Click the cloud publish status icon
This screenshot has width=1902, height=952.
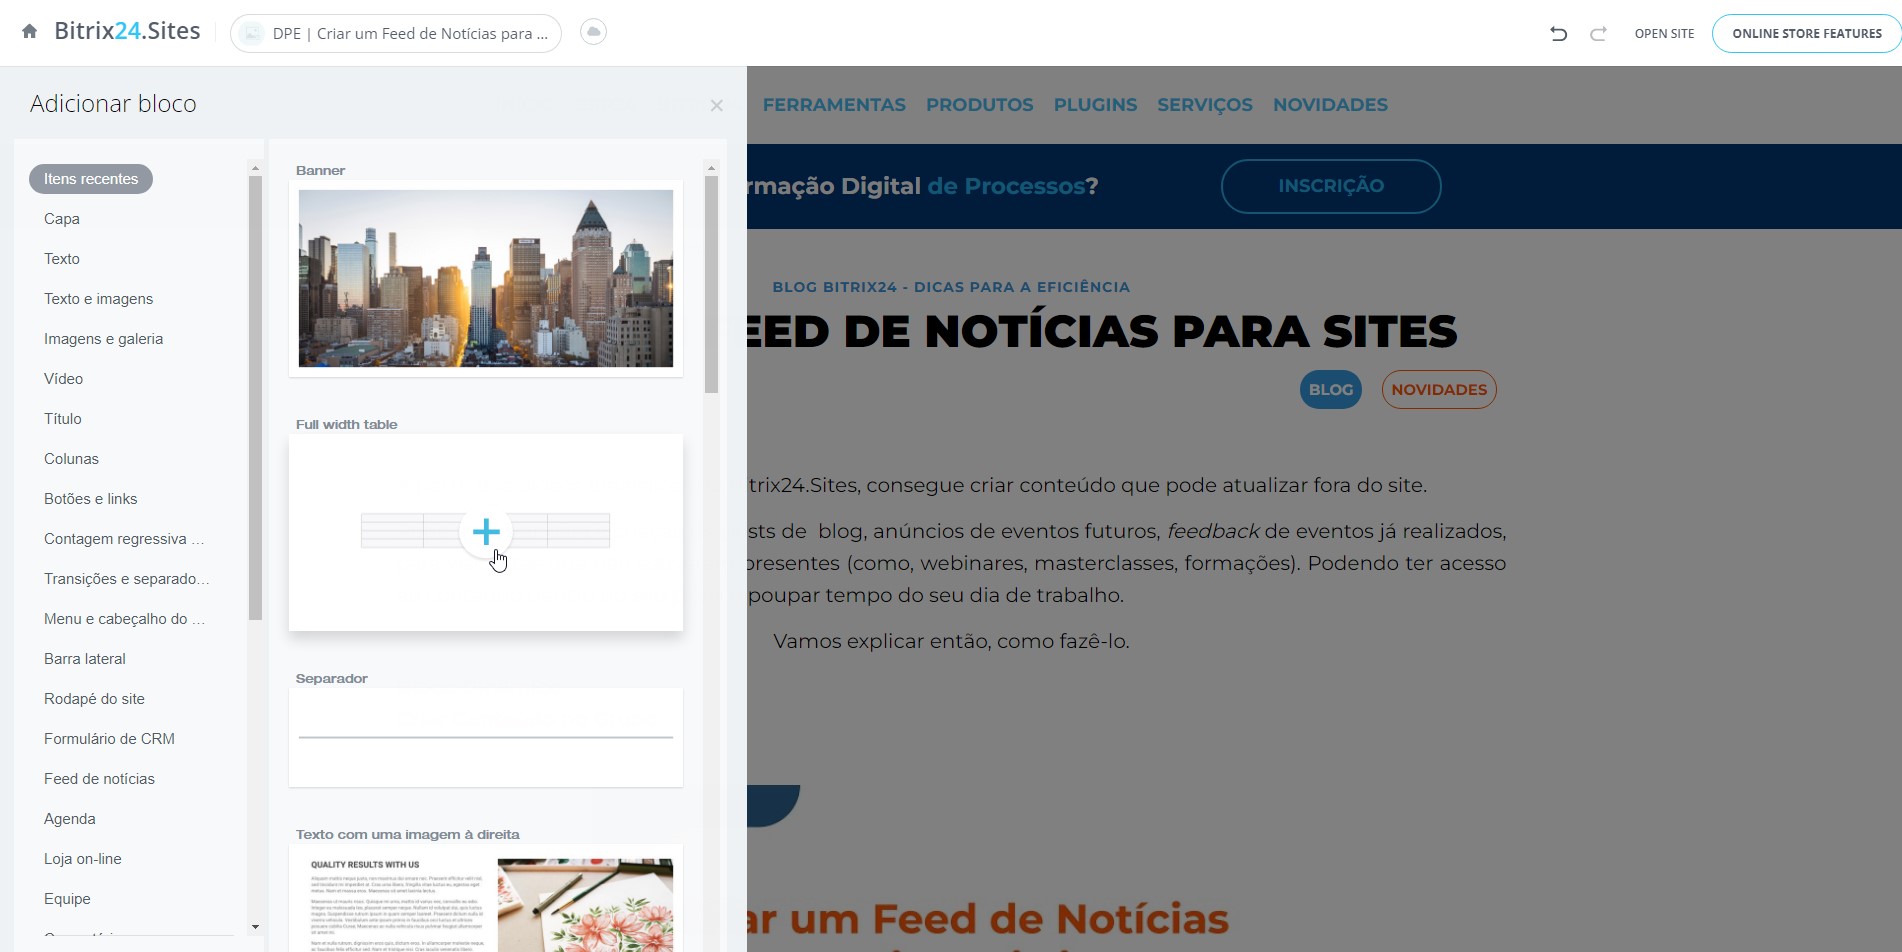tap(594, 32)
